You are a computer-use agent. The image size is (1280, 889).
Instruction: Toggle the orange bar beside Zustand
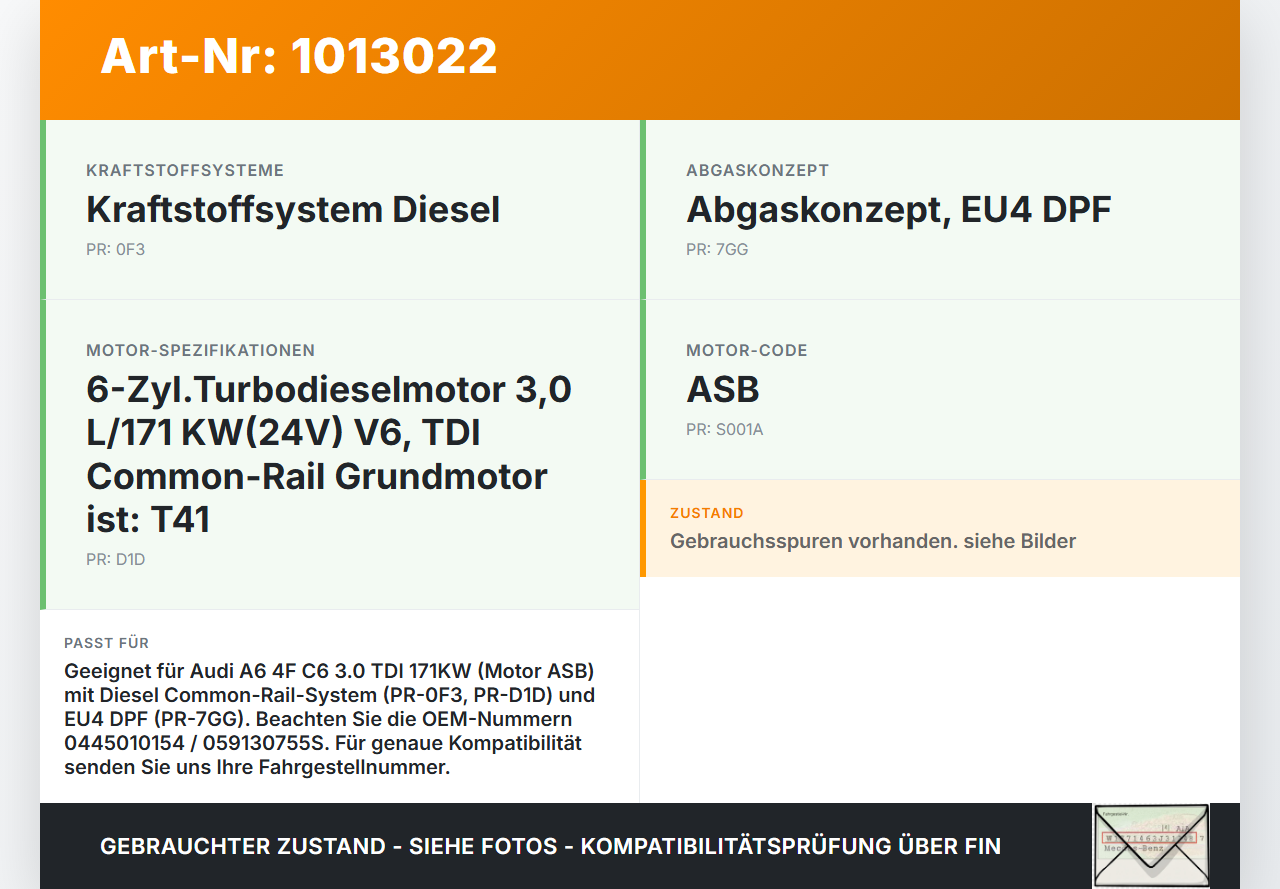[644, 528]
